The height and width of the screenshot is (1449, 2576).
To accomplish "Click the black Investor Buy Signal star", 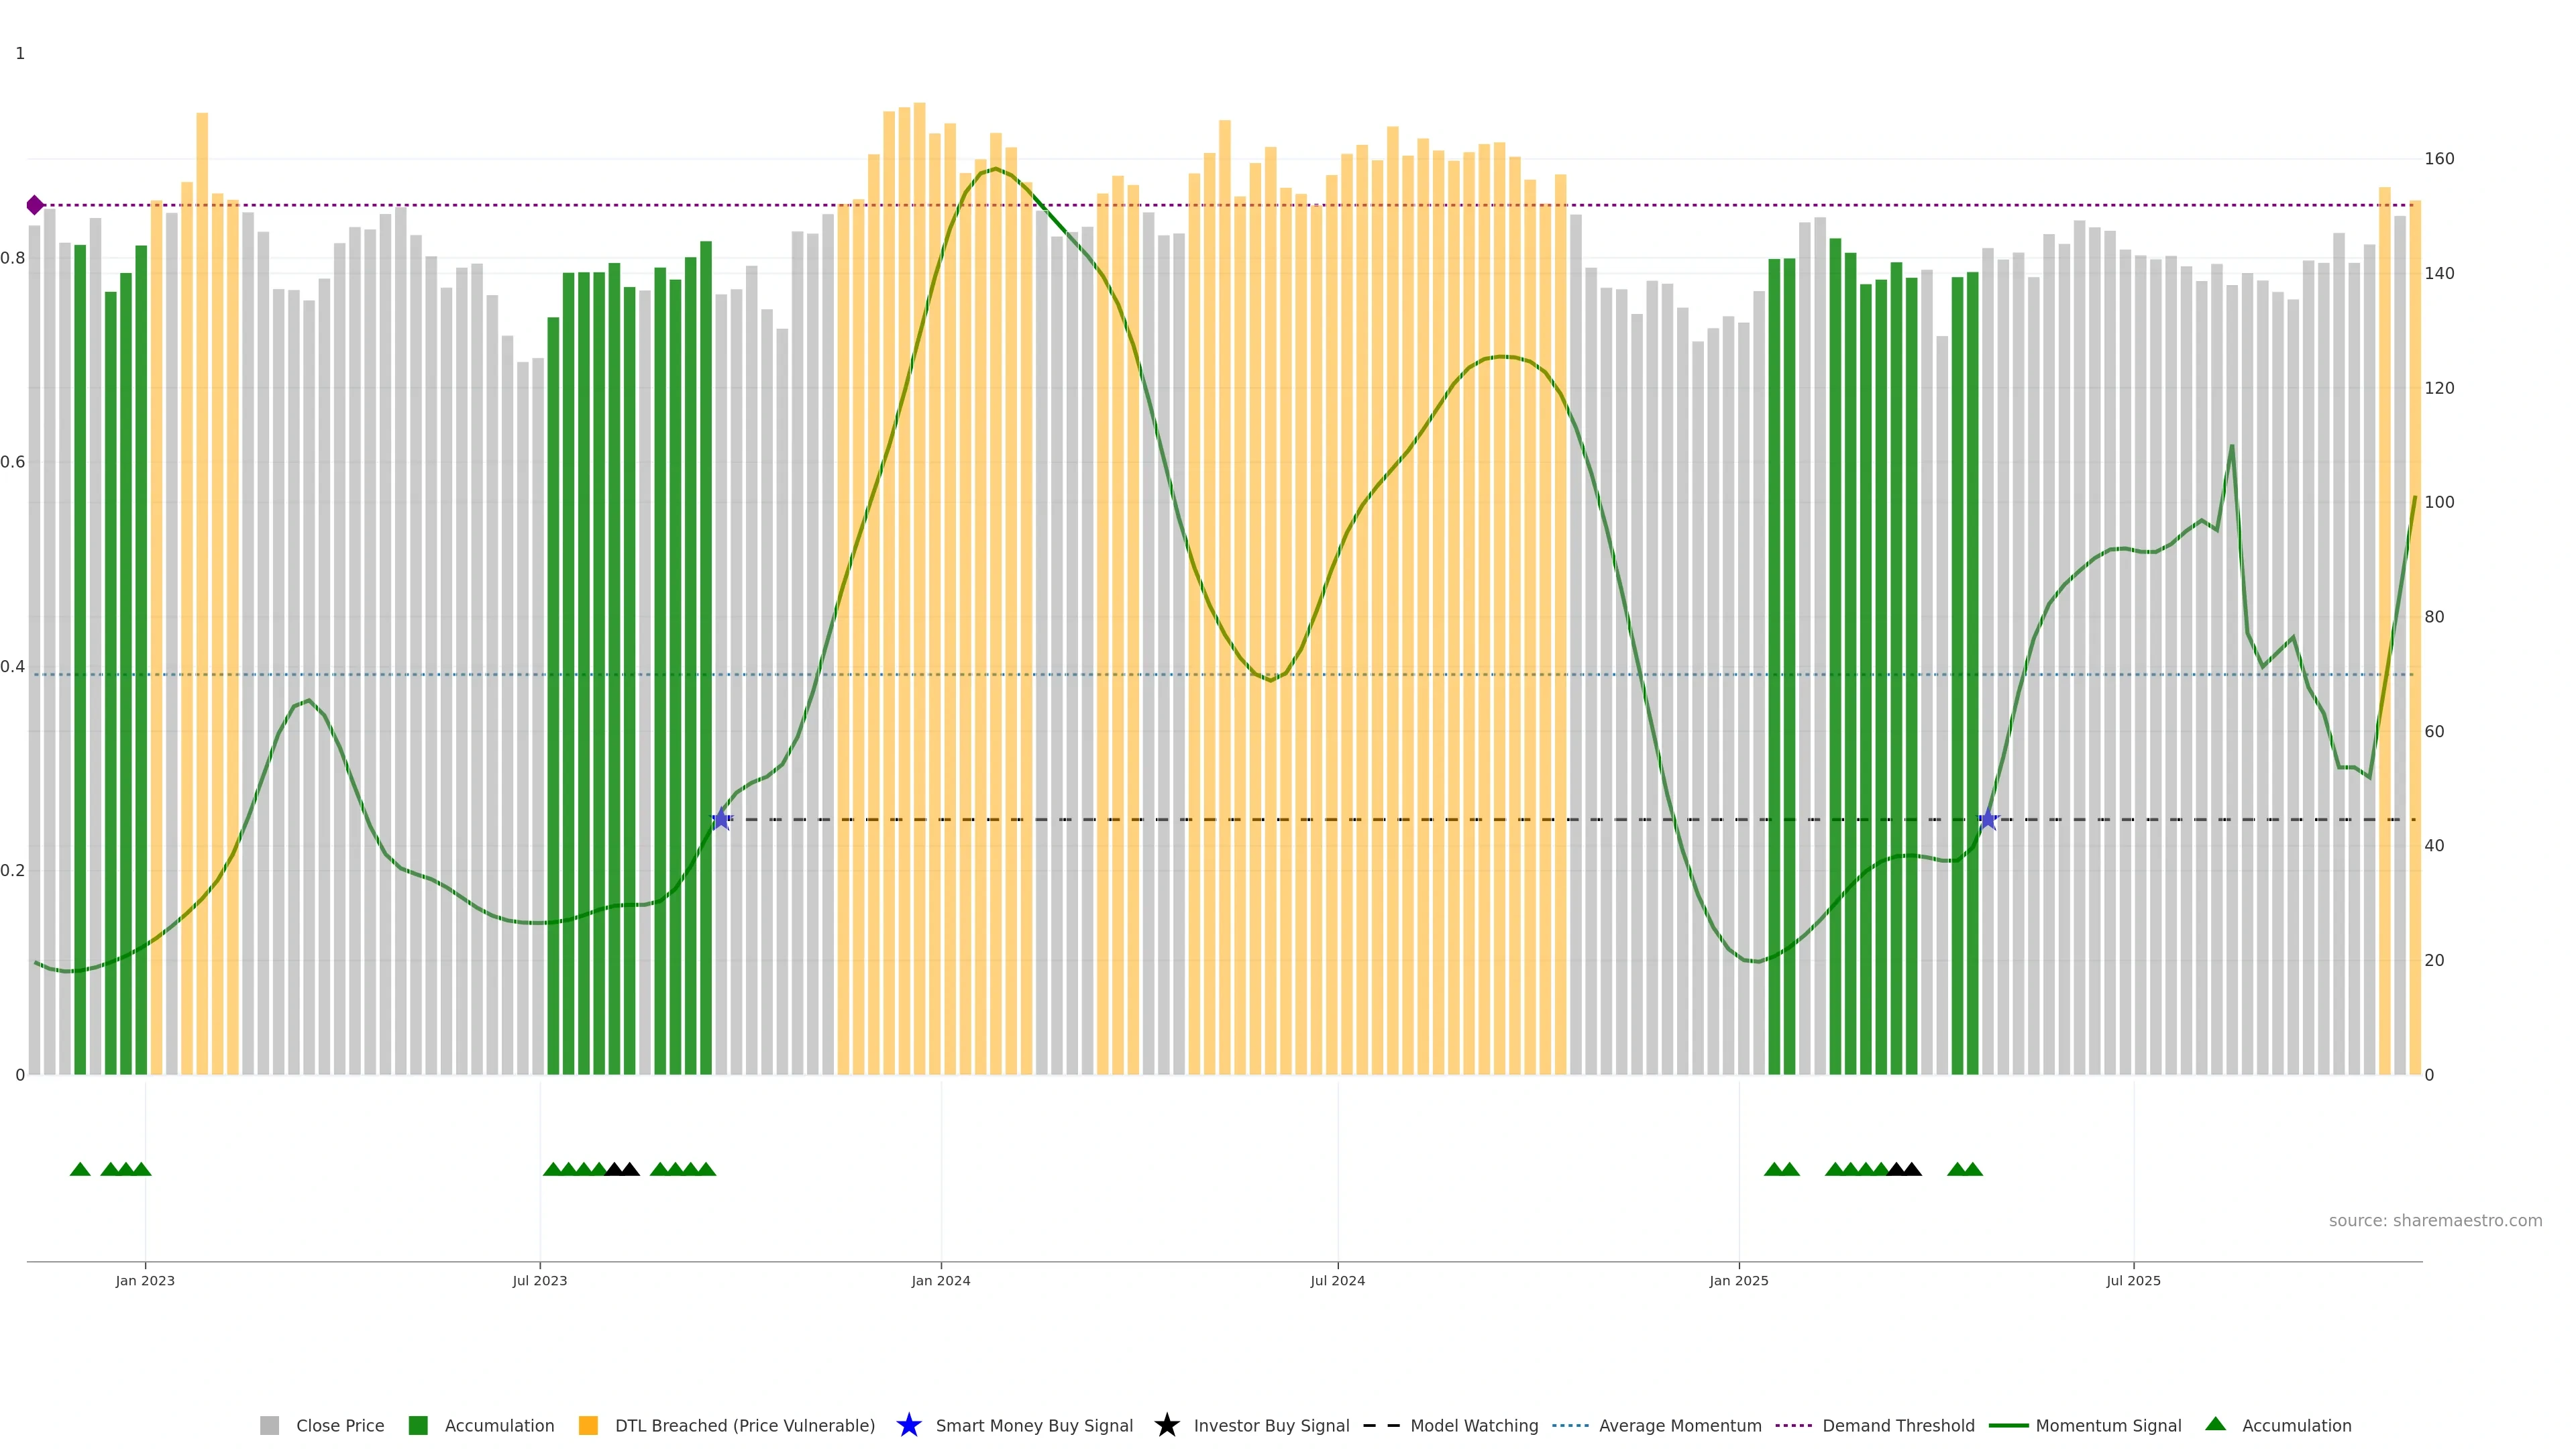I will pos(1166,1425).
